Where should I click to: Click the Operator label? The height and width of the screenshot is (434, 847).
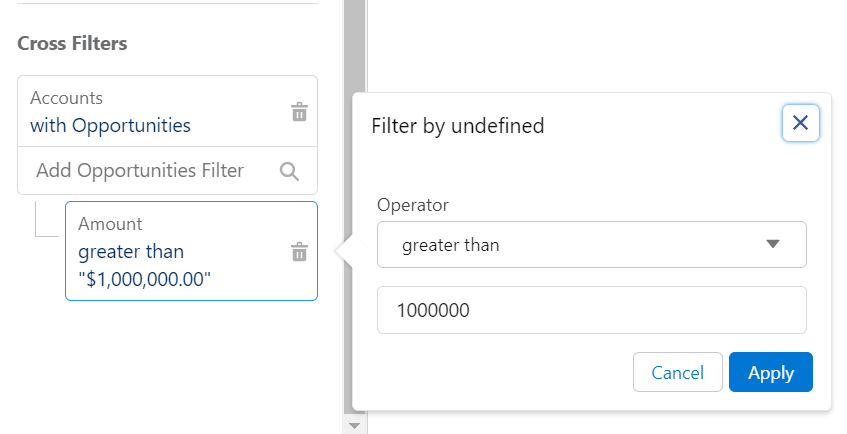(x=413, y=205)
